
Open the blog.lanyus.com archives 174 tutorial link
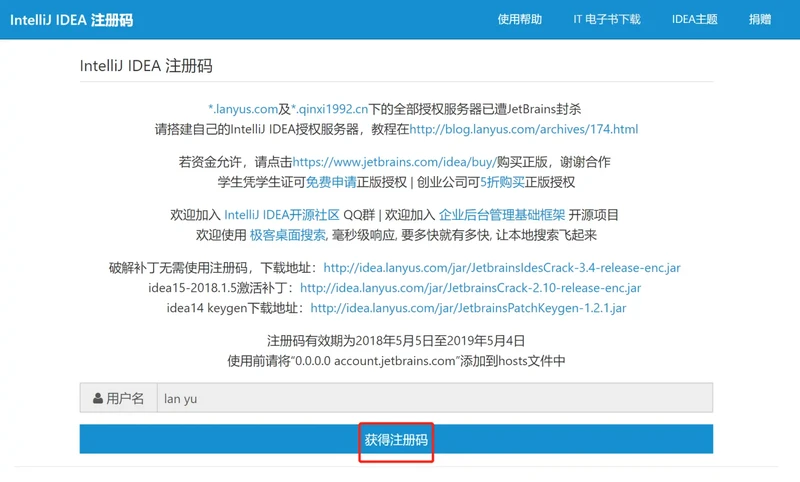point(523,129)
